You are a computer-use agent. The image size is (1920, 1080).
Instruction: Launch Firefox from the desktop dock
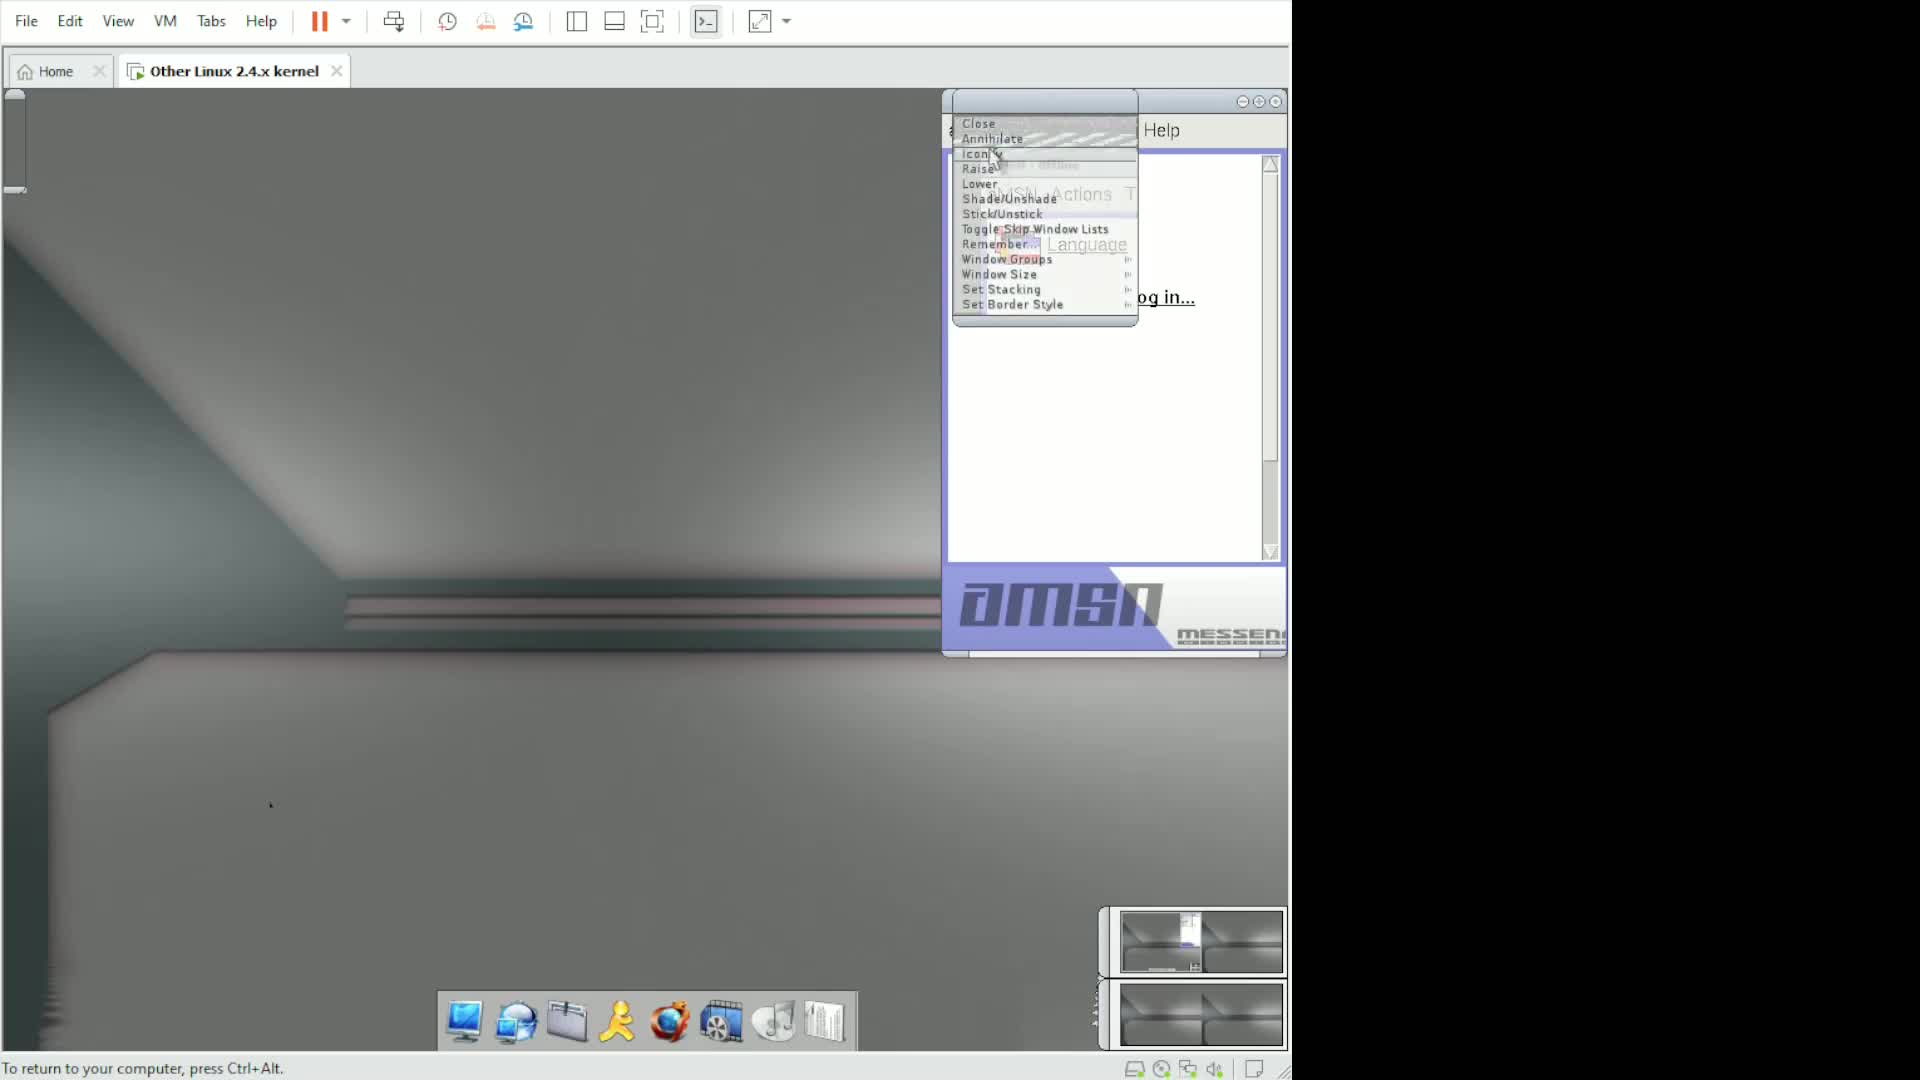coord(669,1021)
